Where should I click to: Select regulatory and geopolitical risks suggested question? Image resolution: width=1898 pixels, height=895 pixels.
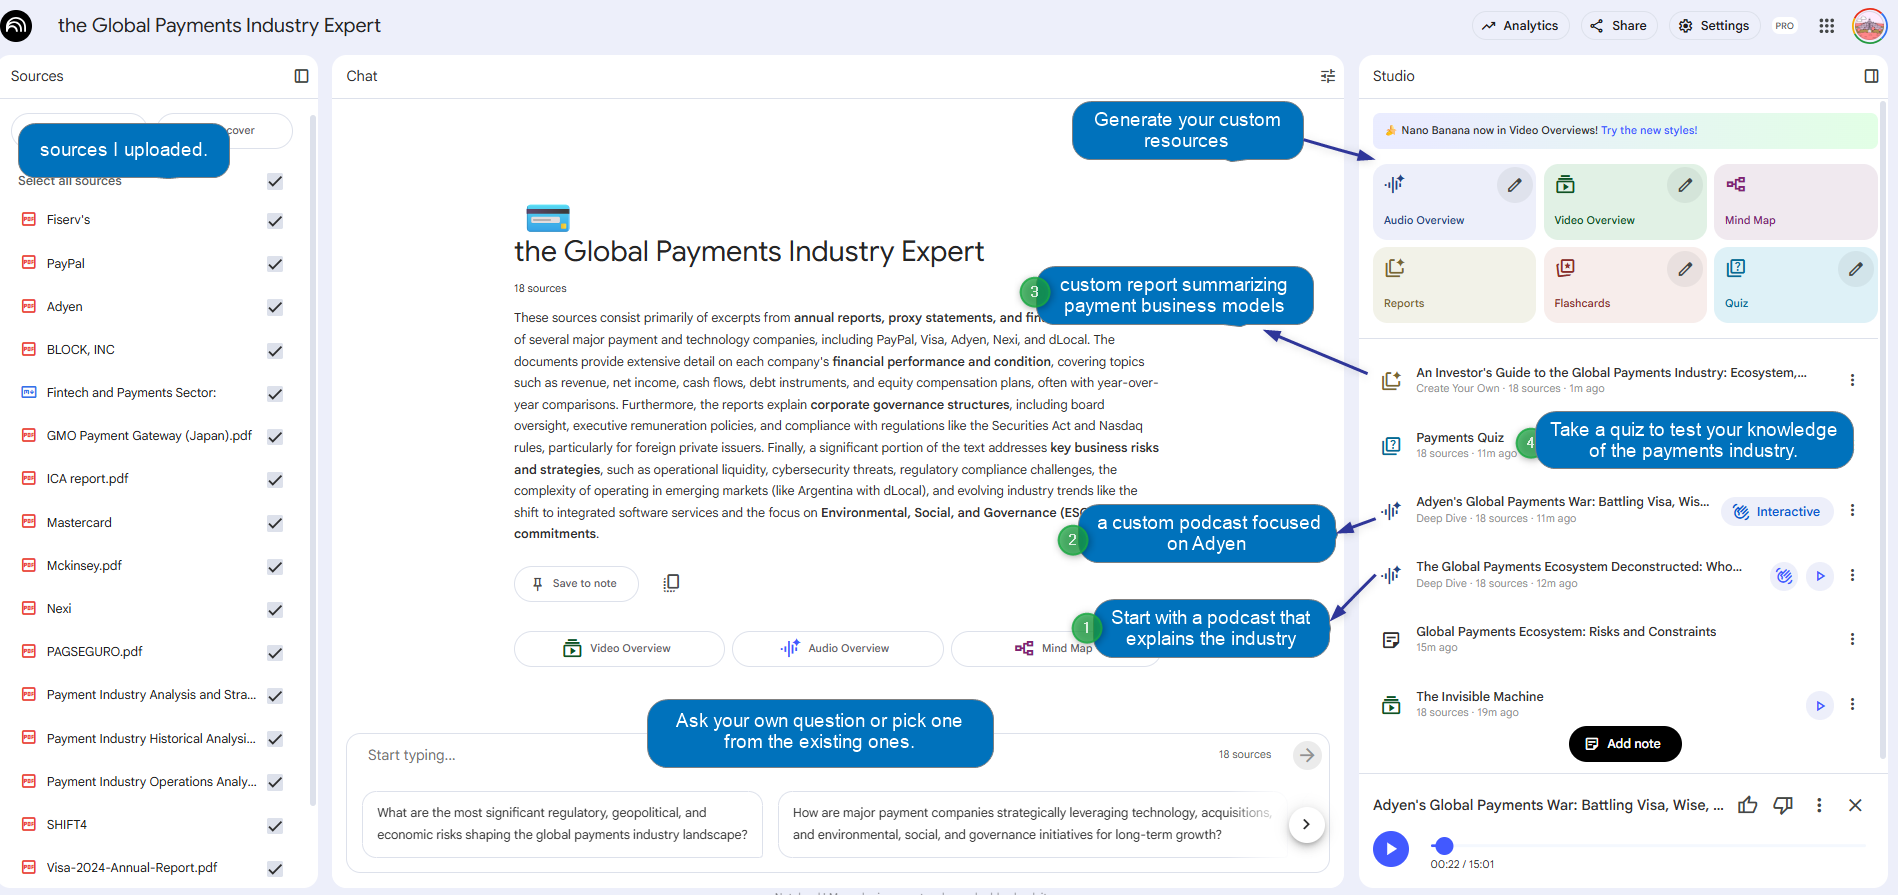(562, 824)
